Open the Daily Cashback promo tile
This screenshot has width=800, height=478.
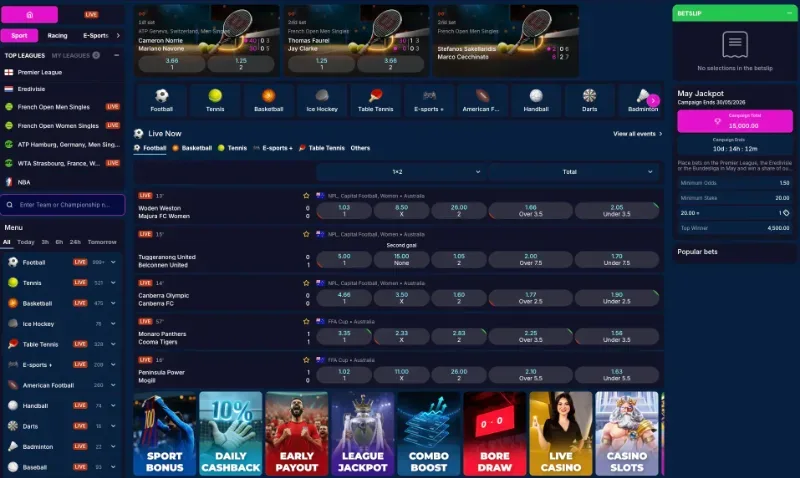pos(231,434)
